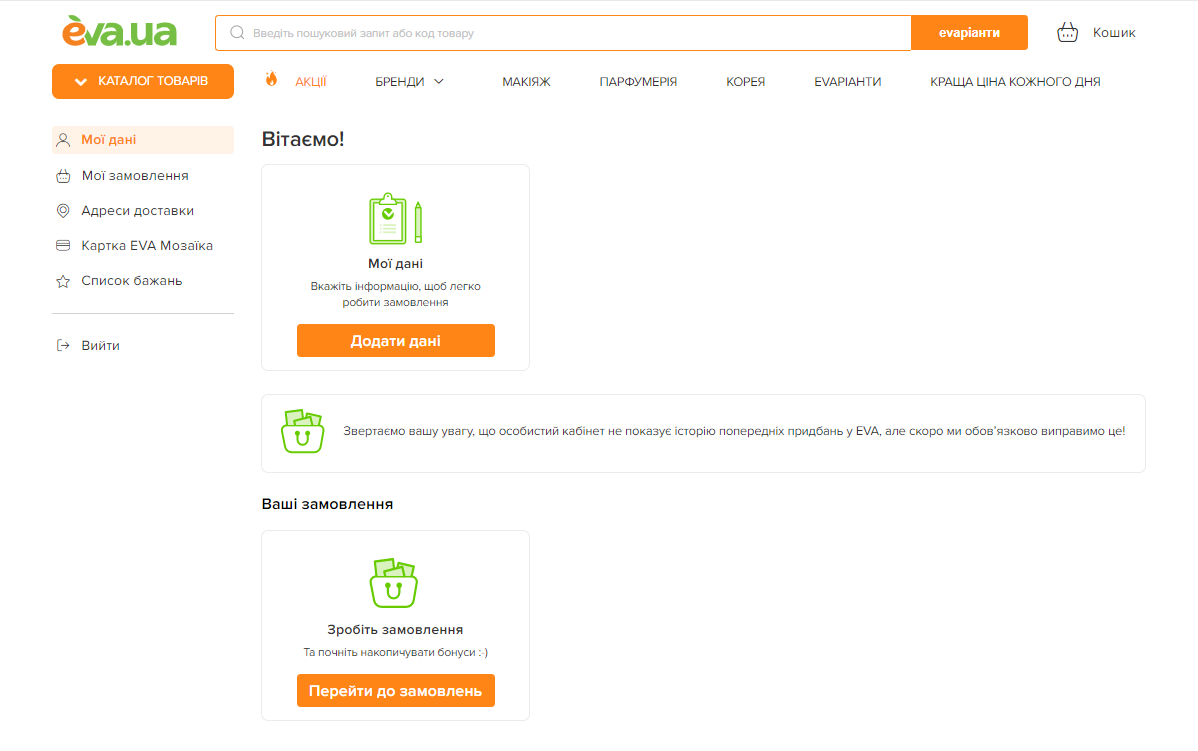Click the logout arrow icon
1198x751 pixels.
[x=63, y=345]
